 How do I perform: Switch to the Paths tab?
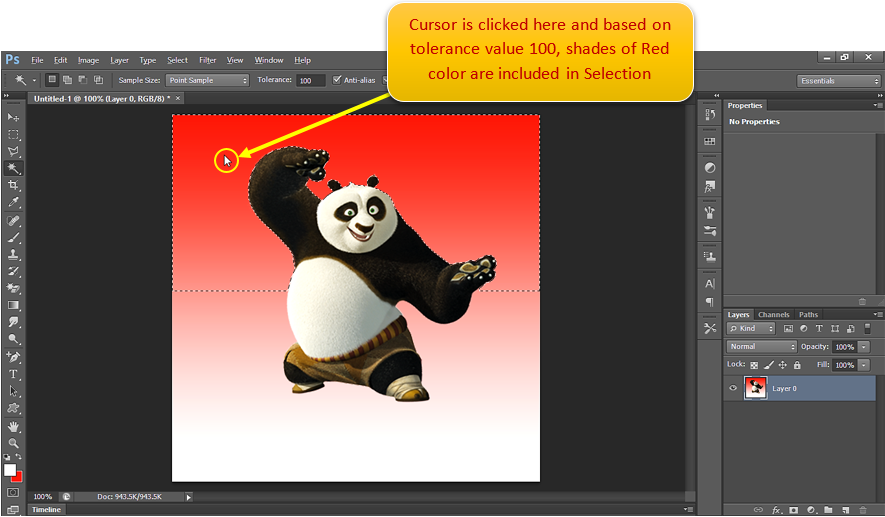point(808,314)
